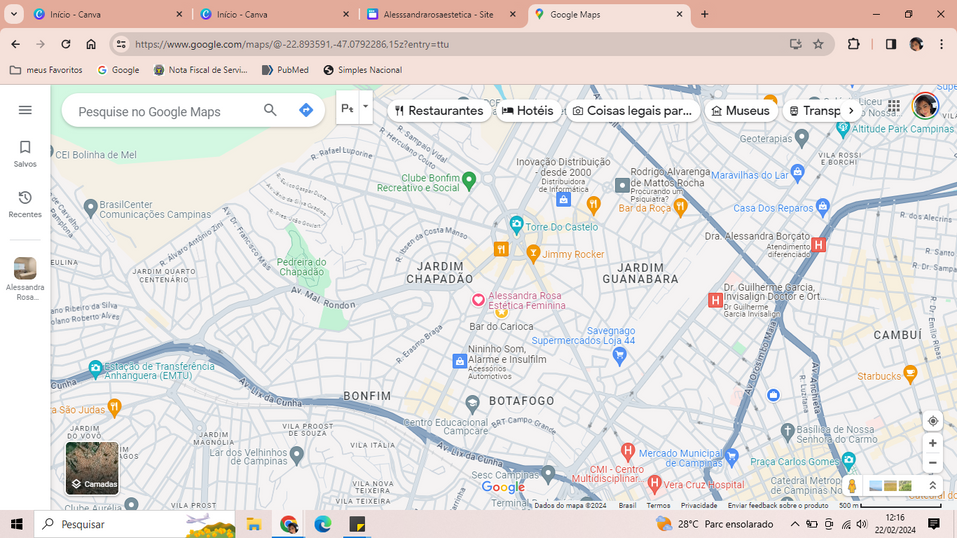Image resolution: width=957 pixels, height=538 pixels.
Task: Click the Centro Educacional Campcare marker
Action: coord(472,403)
